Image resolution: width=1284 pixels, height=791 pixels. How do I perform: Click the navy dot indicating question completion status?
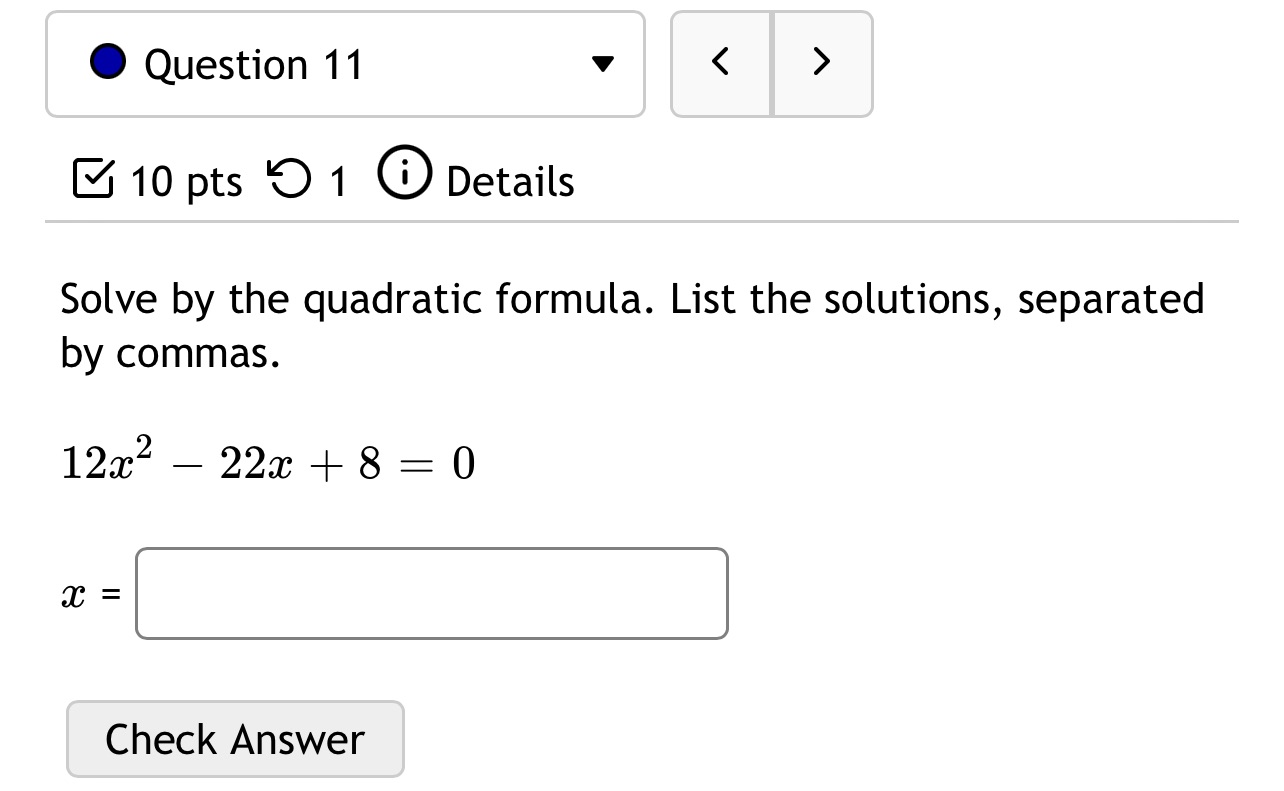108,61
